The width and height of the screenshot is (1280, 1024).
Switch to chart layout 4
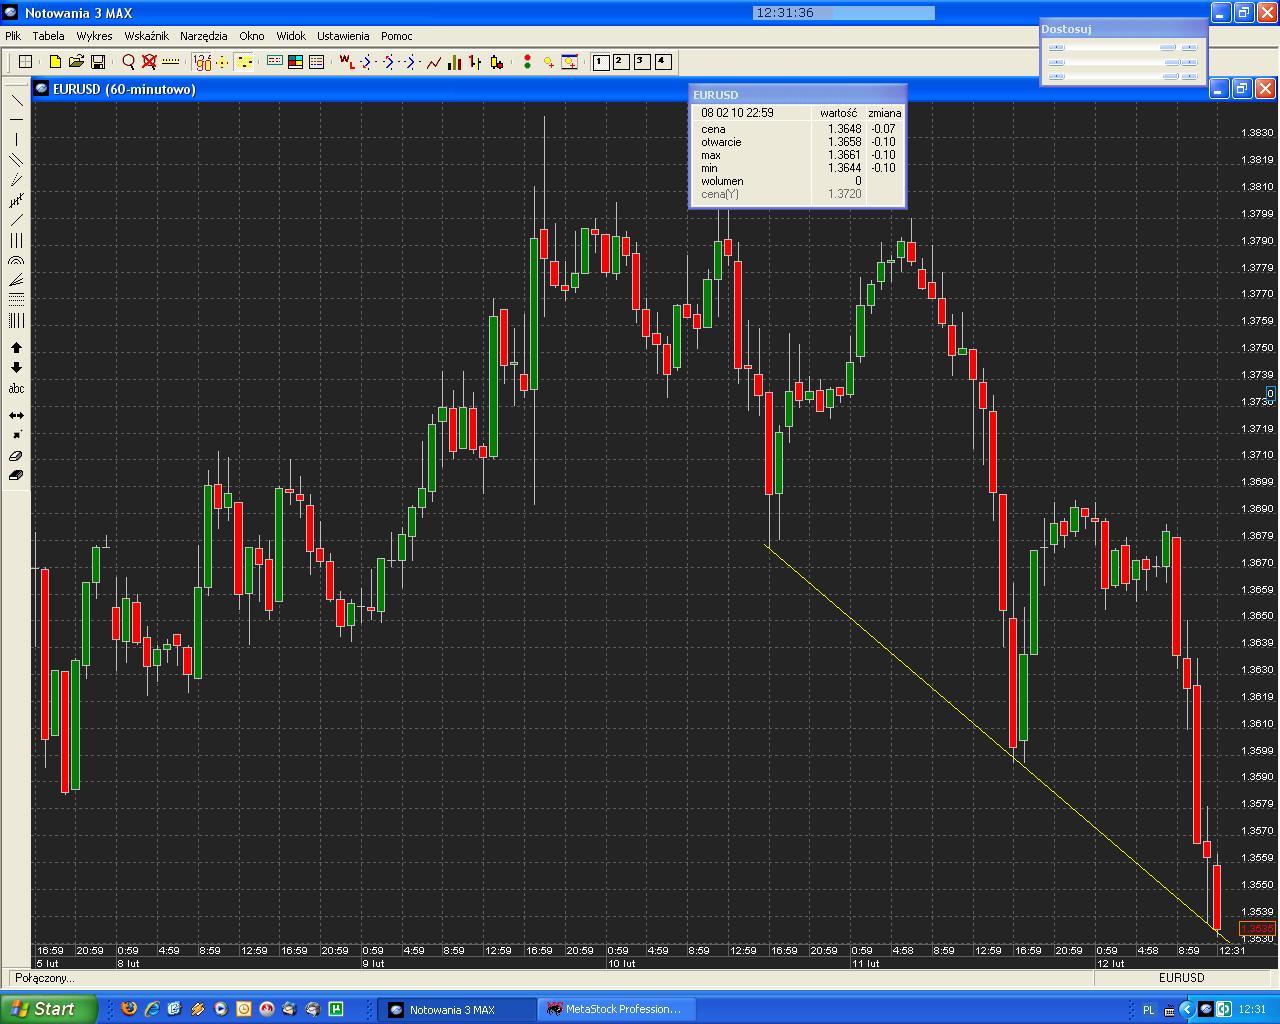pyautogui.click(x=663, y=62)
